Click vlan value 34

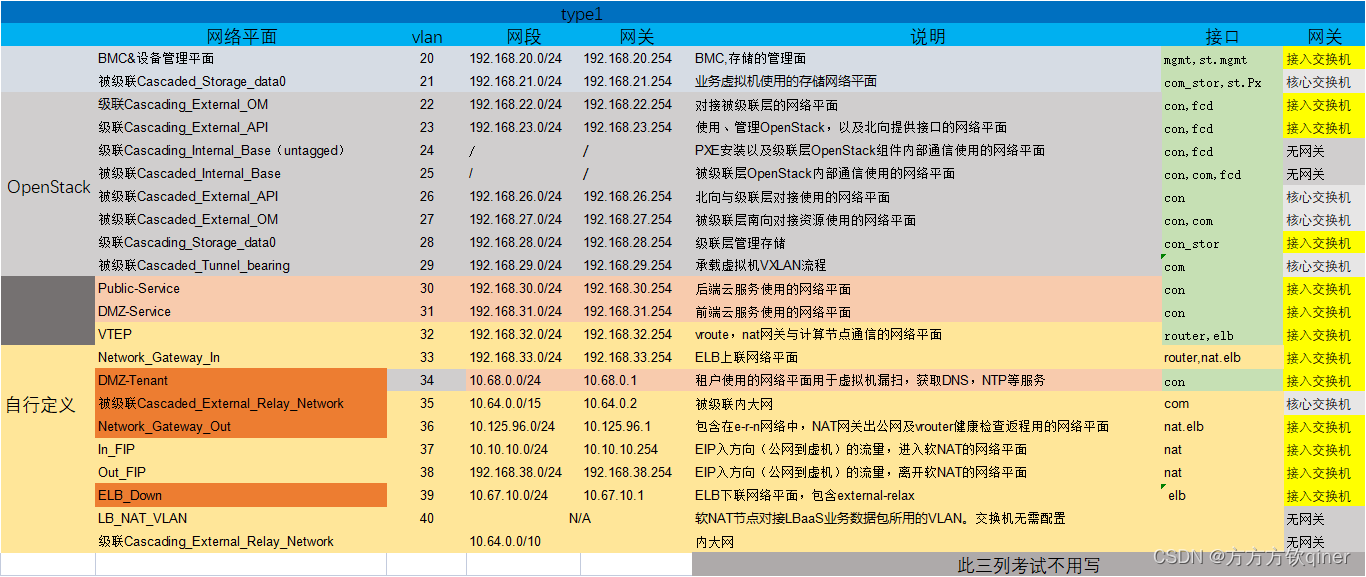click(x=427, y=381)
